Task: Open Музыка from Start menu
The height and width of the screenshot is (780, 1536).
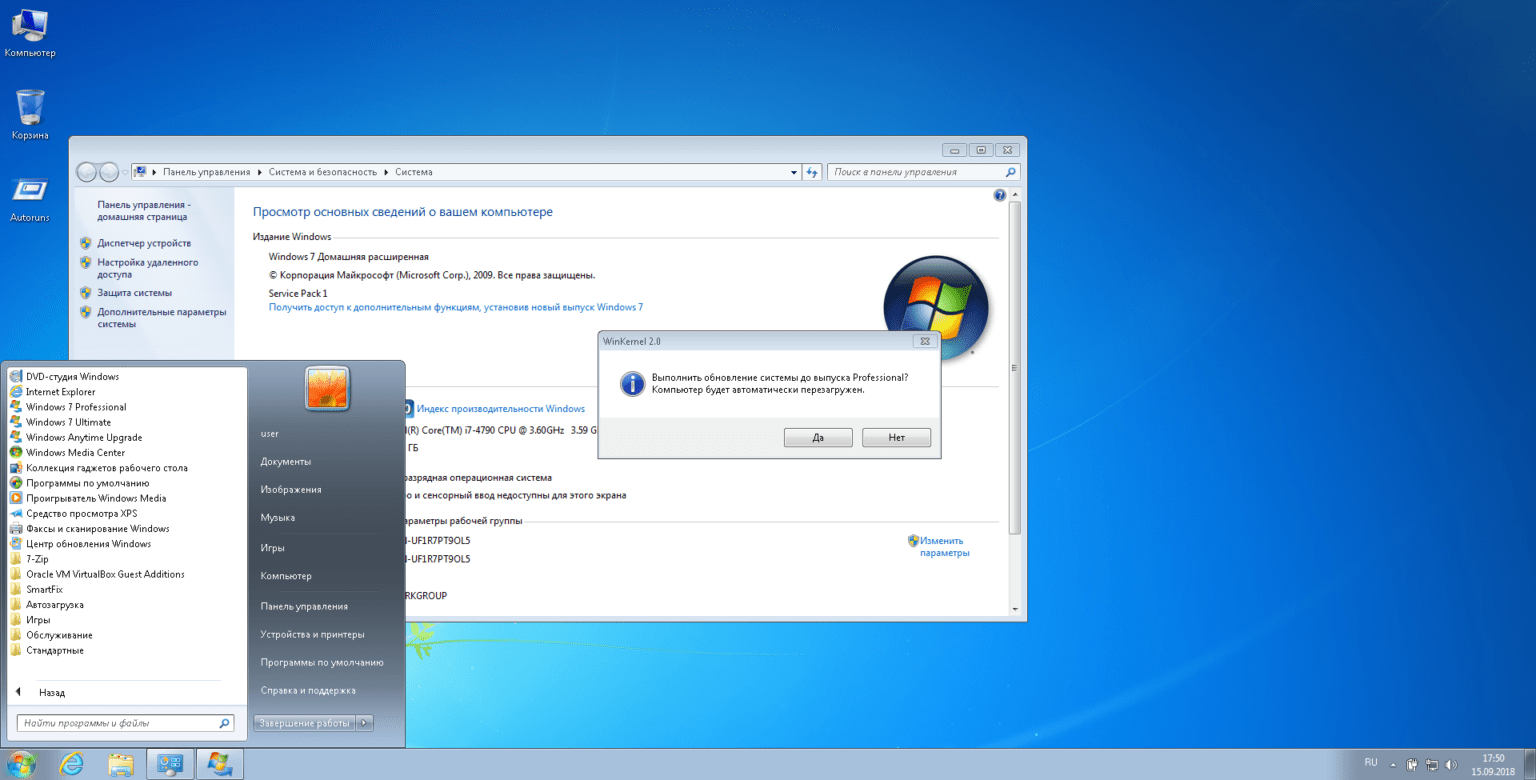Action: point(278,518)
